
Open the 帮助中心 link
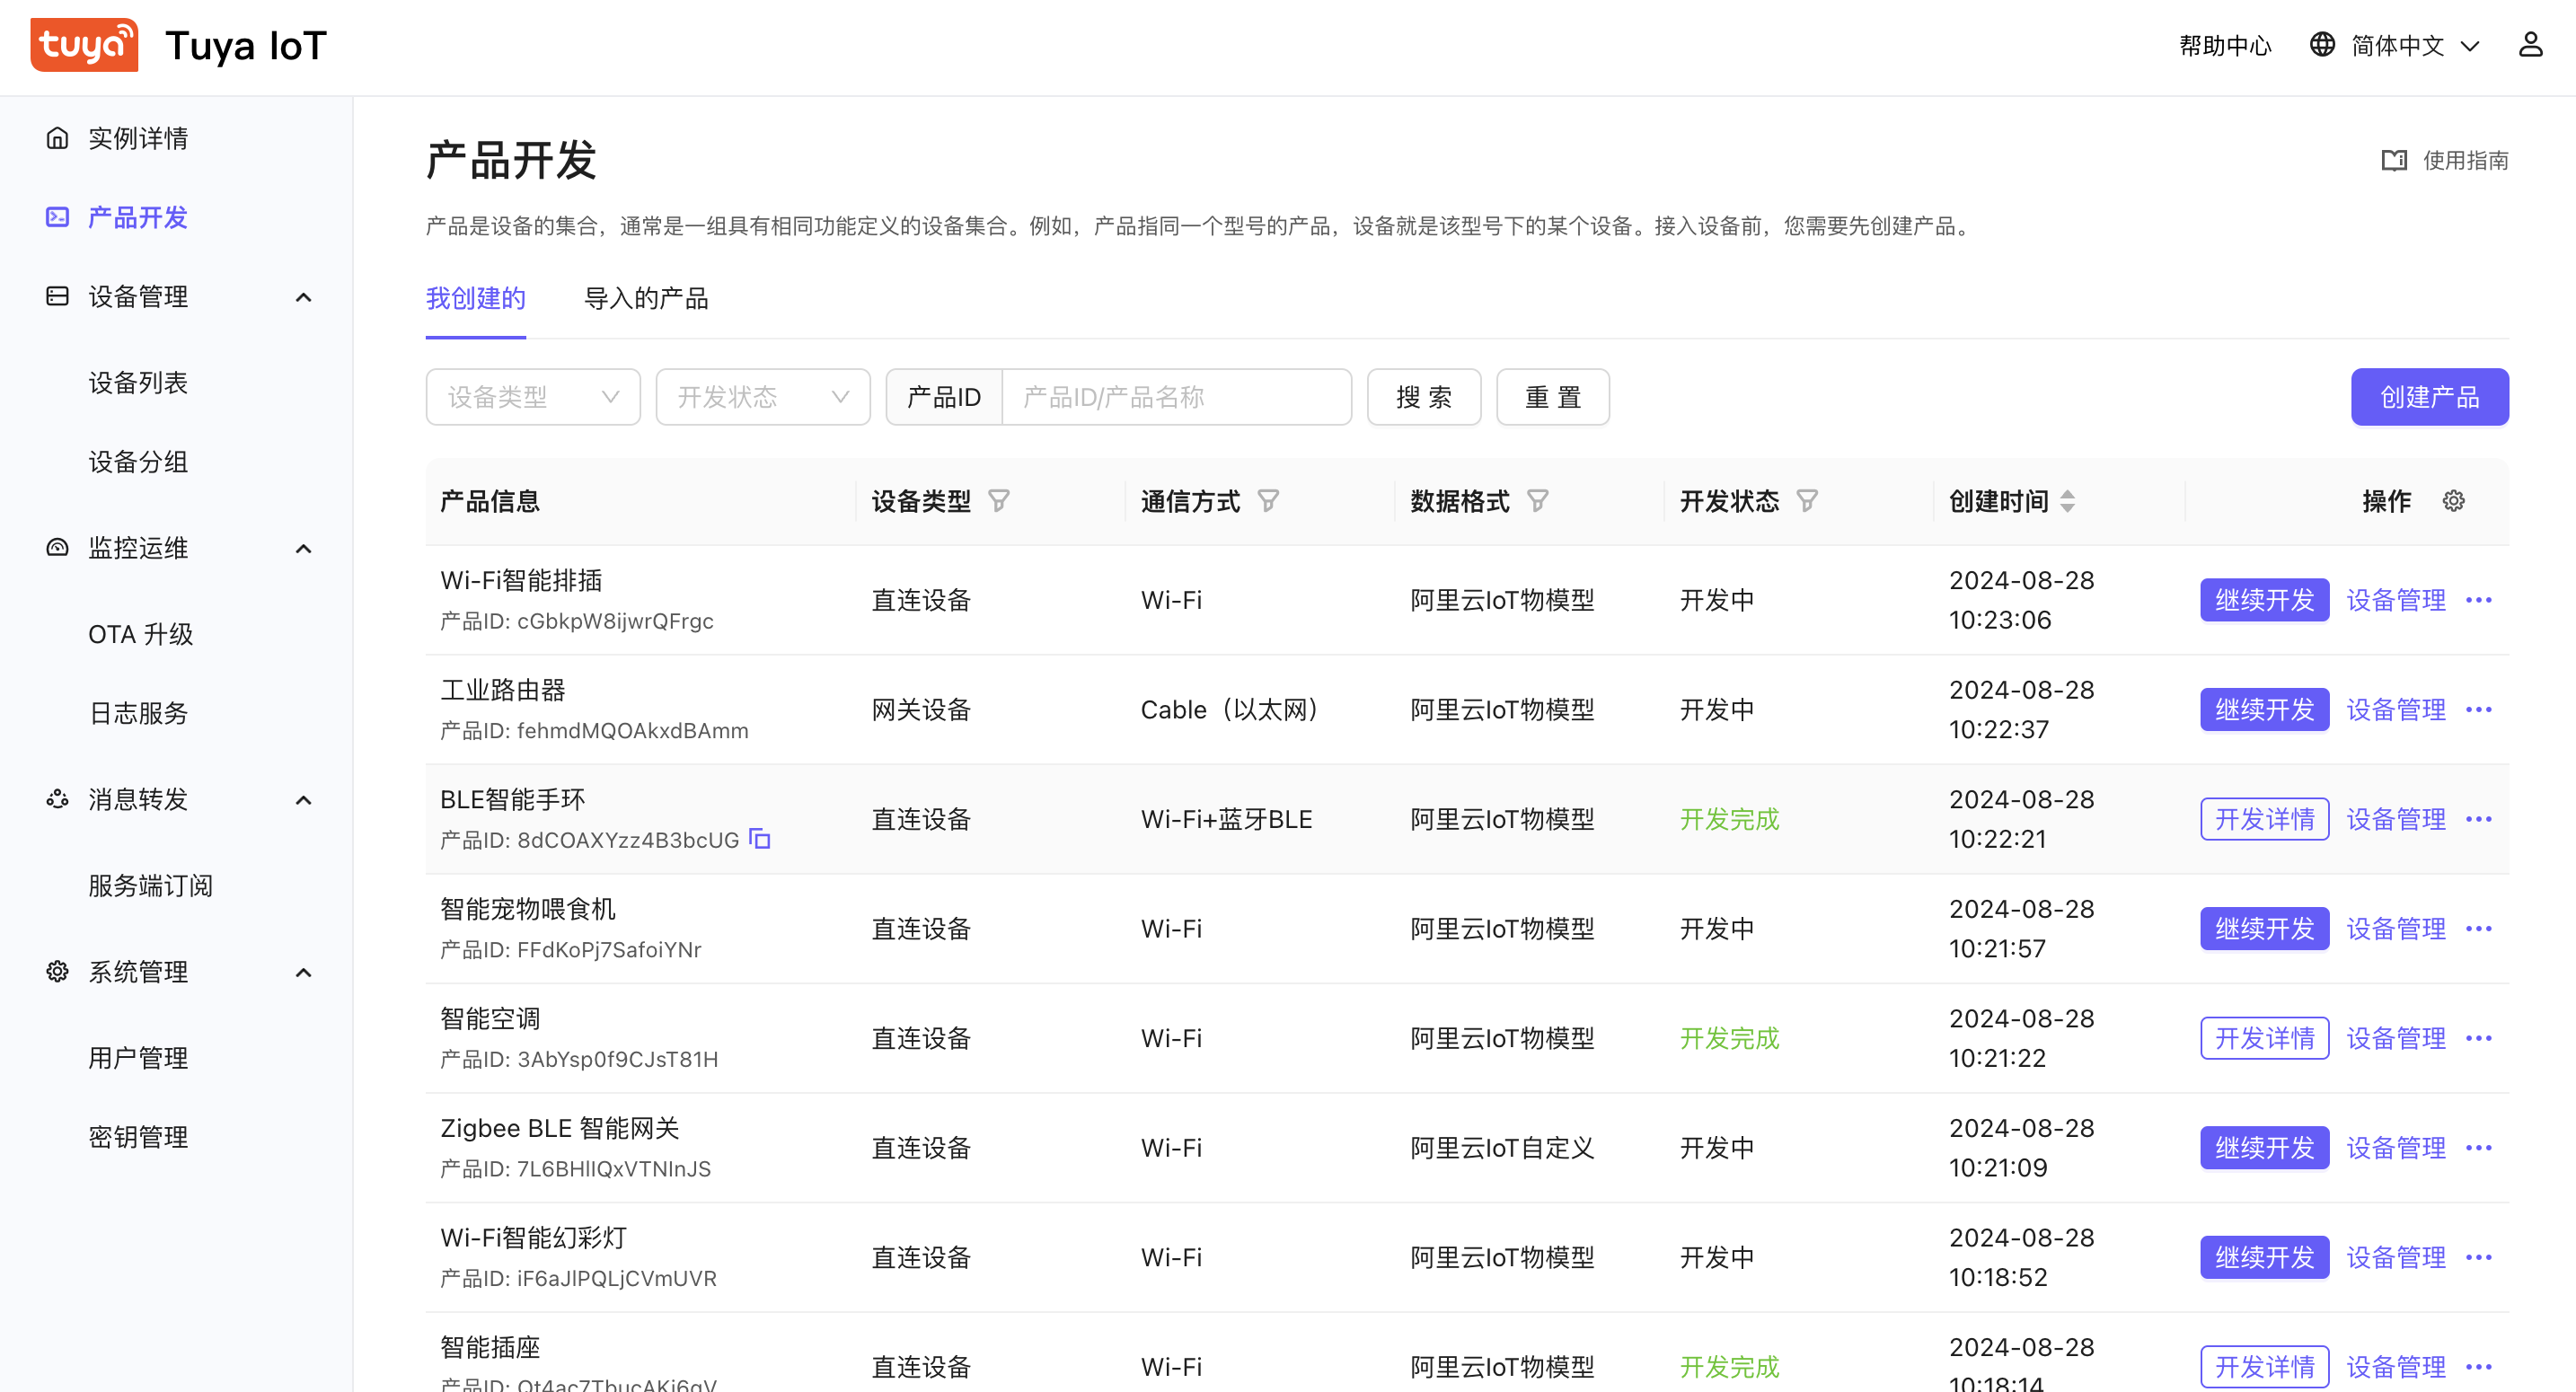tap(2225, 45)
